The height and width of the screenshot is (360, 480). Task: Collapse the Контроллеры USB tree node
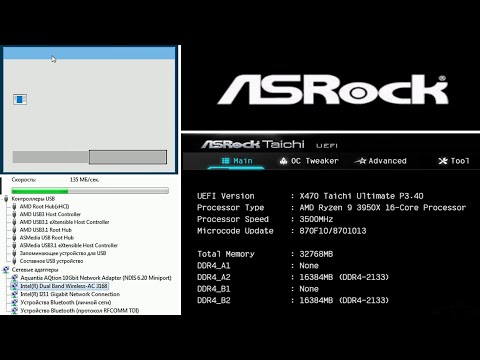[x=2, y=199]
